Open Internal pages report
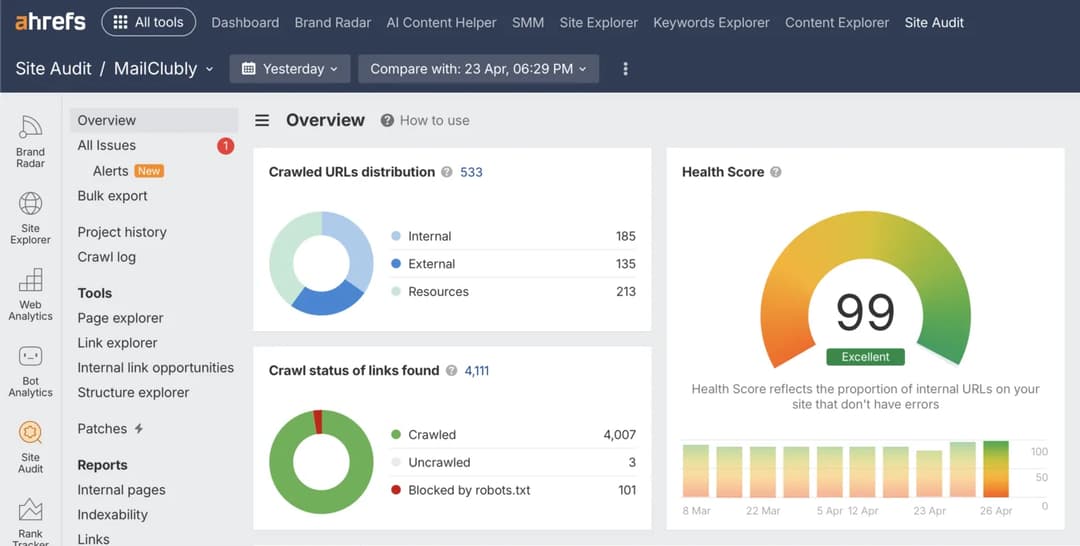The width and height of the screenshot is (1080, 546). point(121,490)
